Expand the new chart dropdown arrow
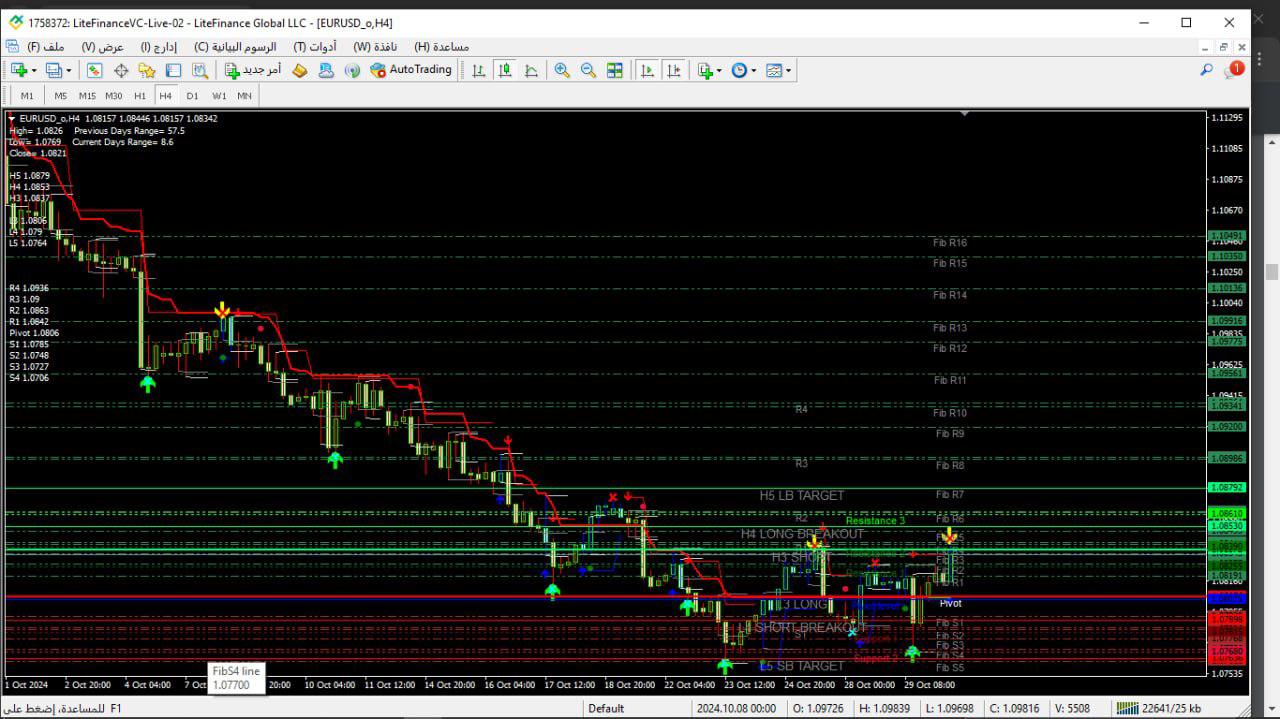The image size is (1280, 719). click(34, 70)
